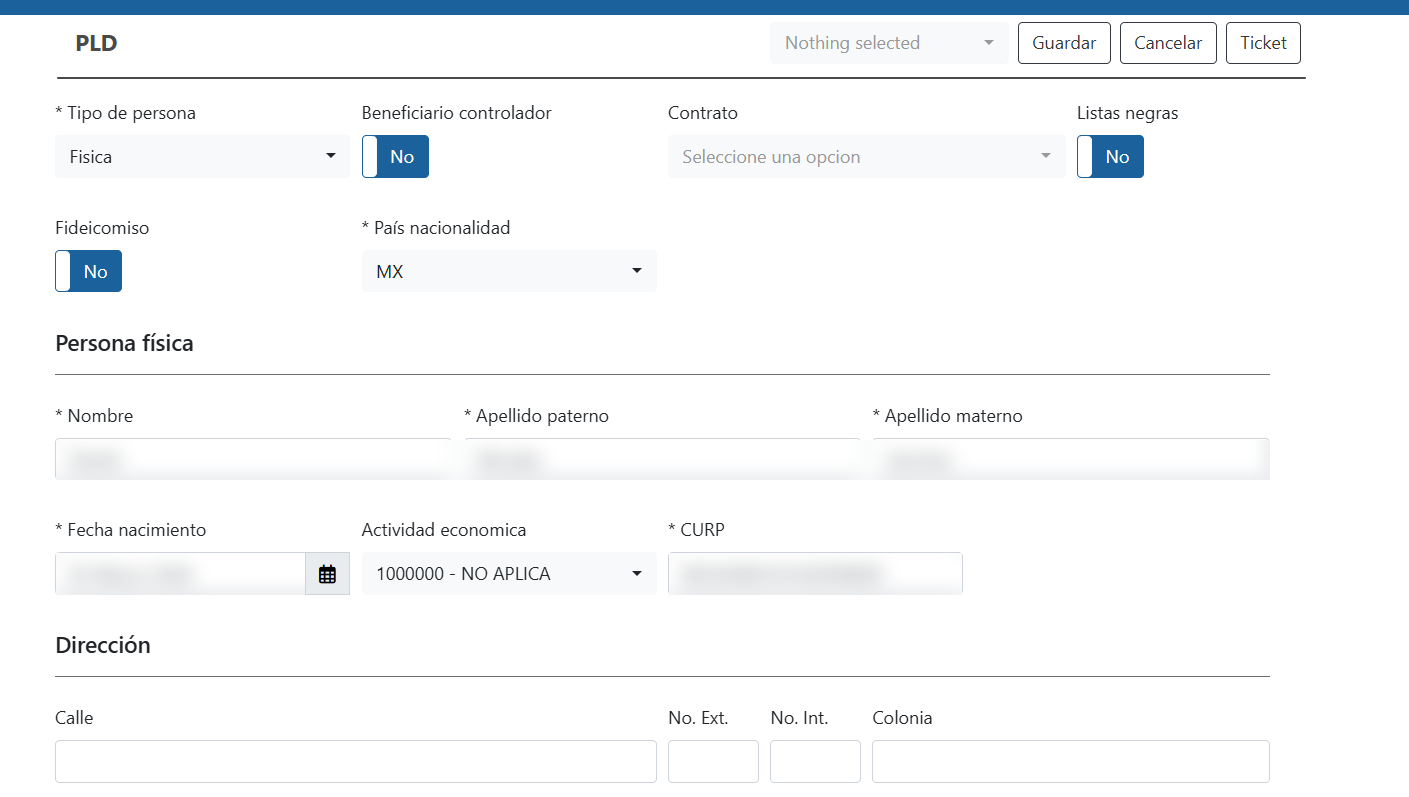Screen dimensions: 1409x797
Task: Focus the Nombre input field
Action: click(x=253, y=459)
